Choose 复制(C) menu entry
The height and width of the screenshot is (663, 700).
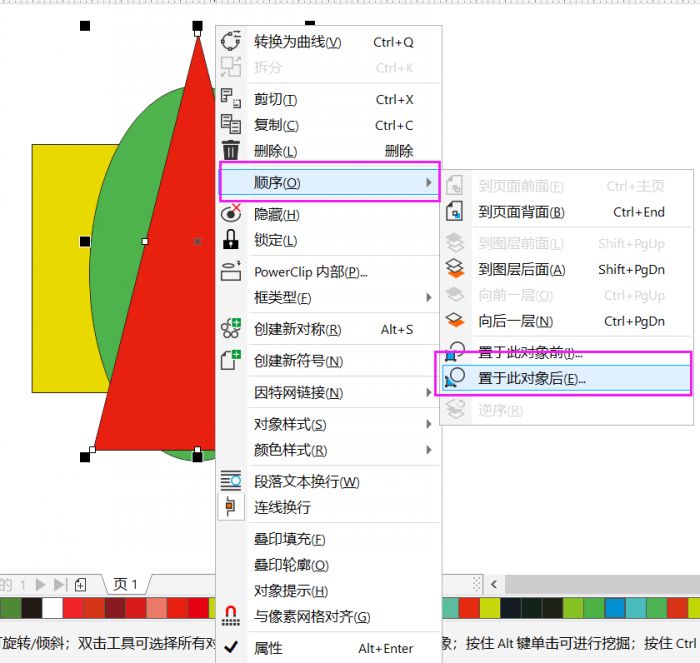[329, 125]
